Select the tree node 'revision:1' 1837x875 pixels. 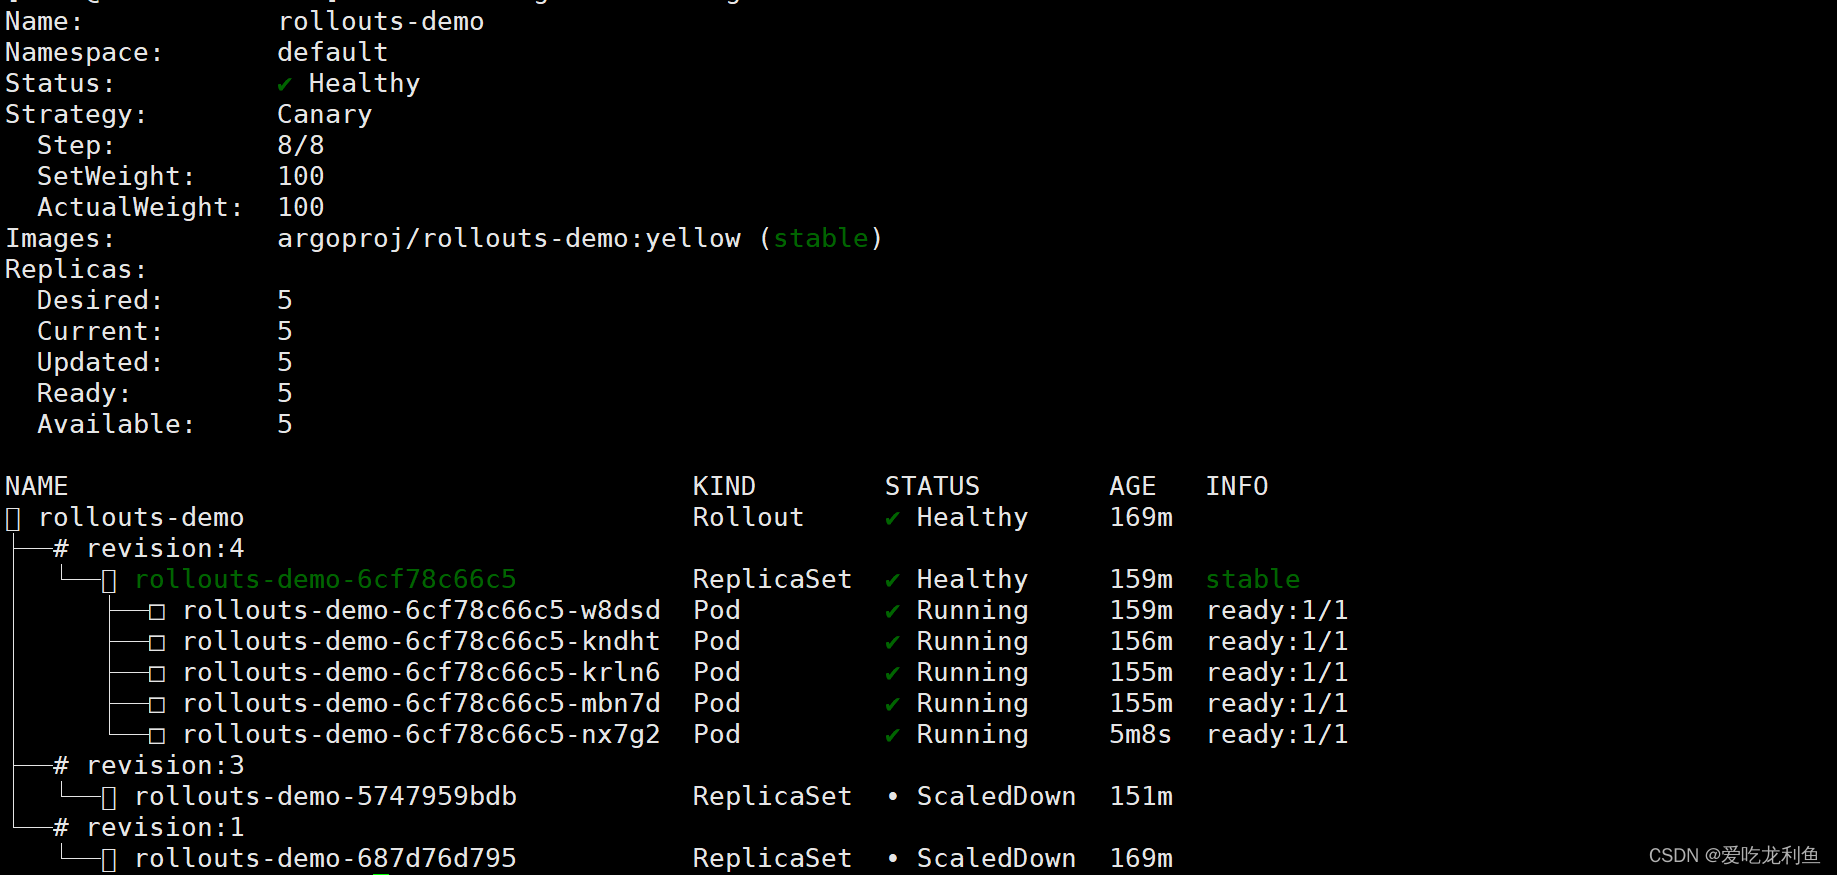coord(165,827)
